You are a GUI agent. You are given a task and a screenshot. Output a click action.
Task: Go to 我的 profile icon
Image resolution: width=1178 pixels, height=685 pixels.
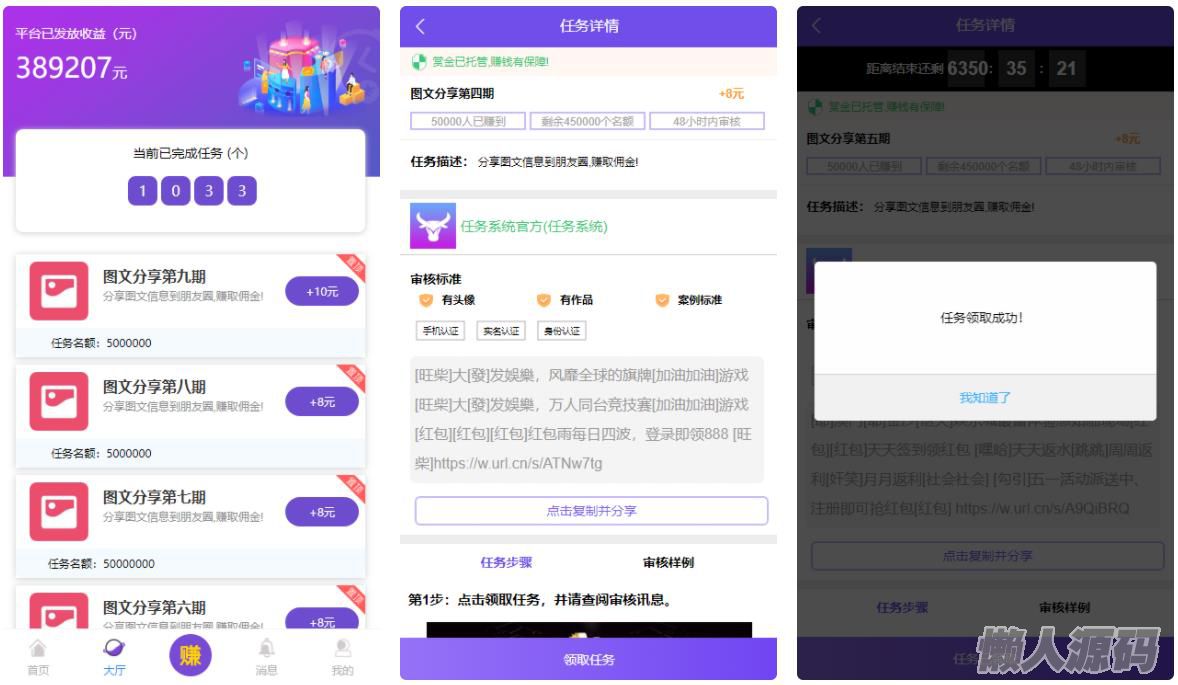coord(342,649)
